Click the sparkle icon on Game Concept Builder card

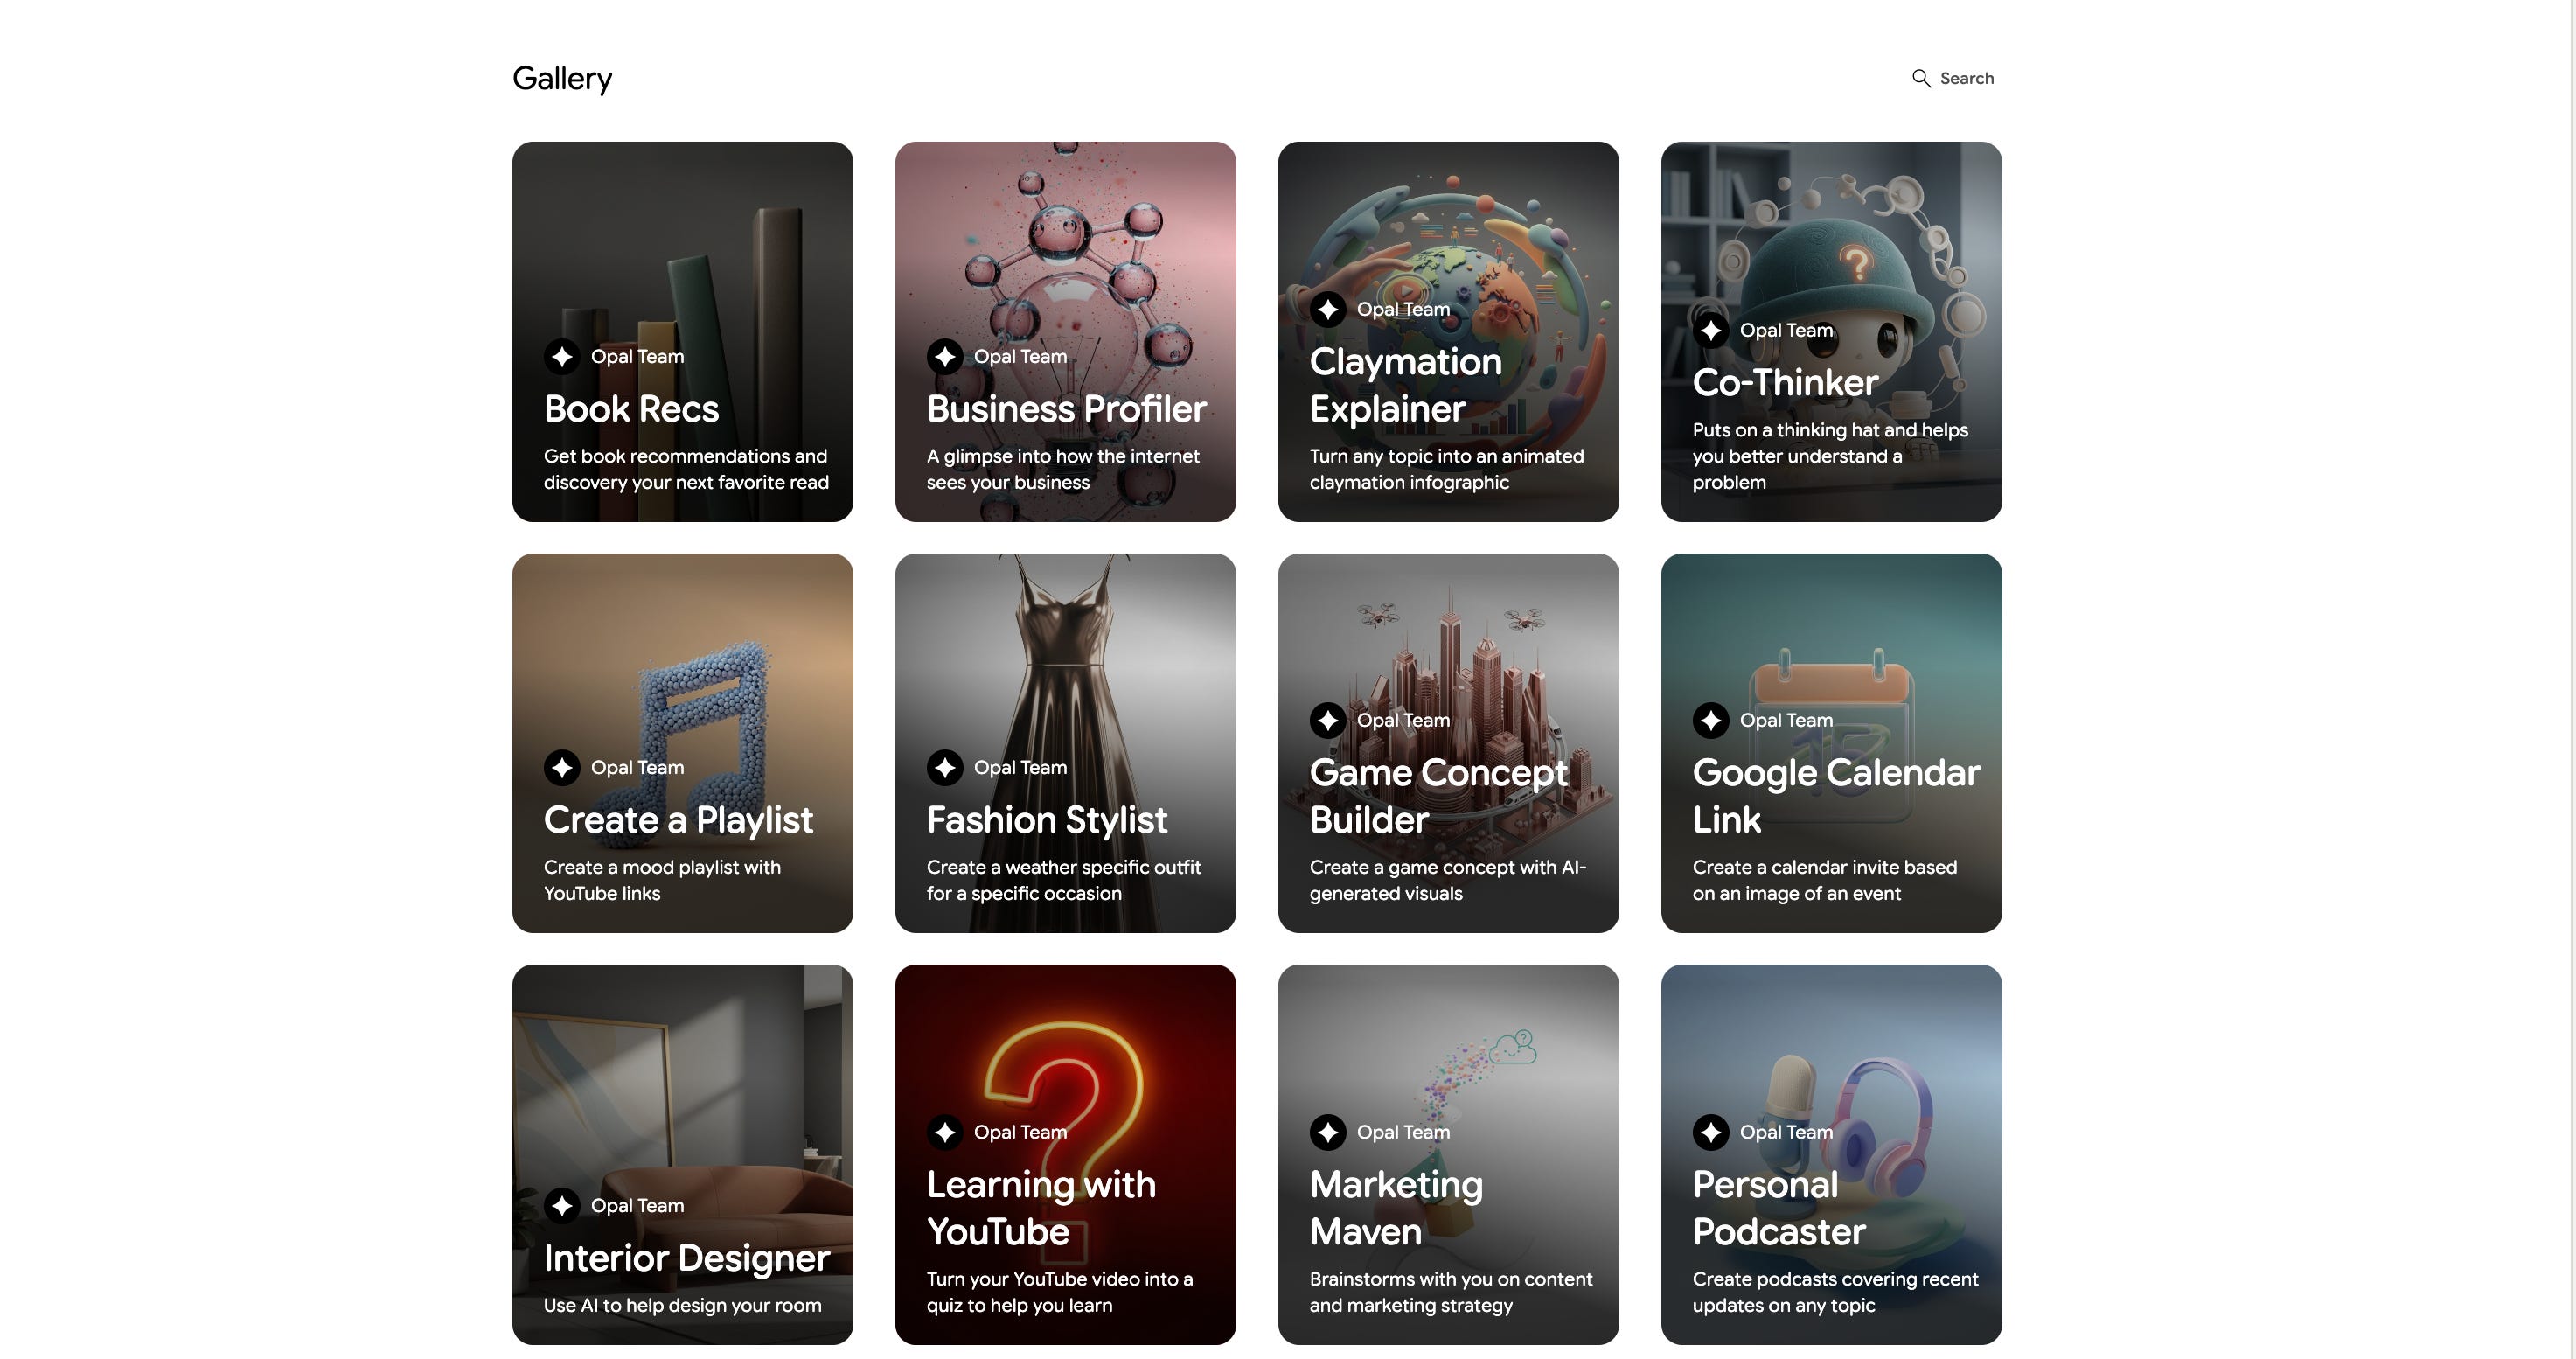[1328, 720]
